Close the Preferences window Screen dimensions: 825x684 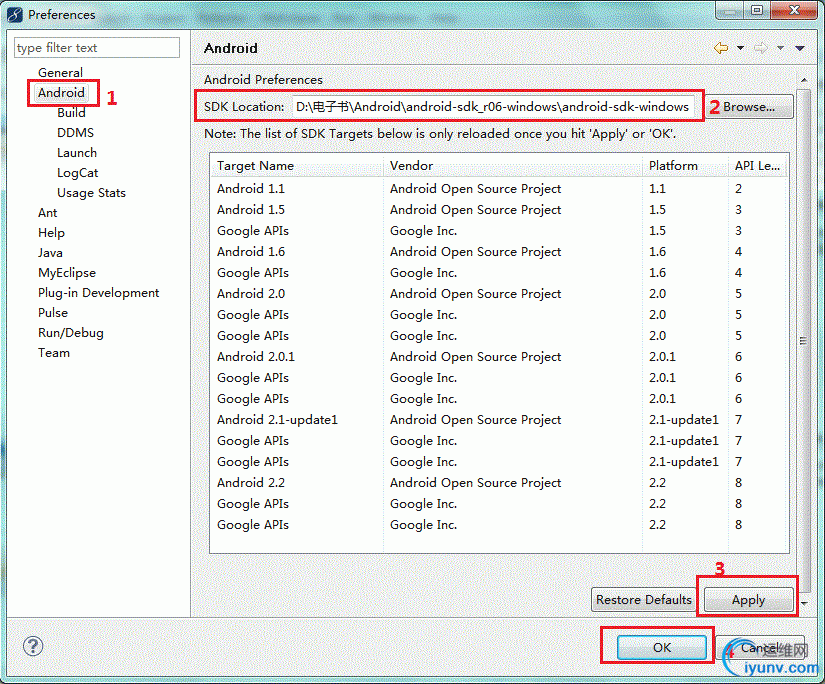tap(794, 11)
